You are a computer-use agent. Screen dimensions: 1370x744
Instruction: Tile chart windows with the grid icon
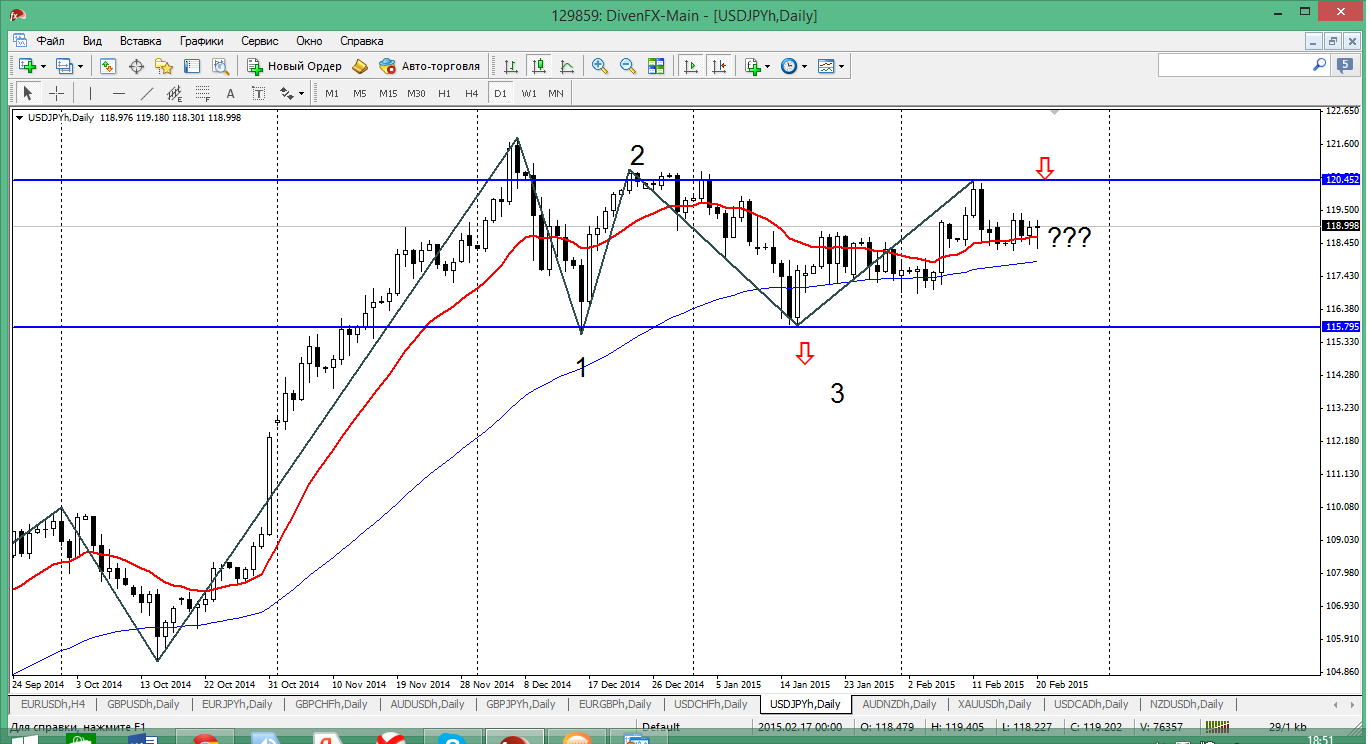[656, 66]
